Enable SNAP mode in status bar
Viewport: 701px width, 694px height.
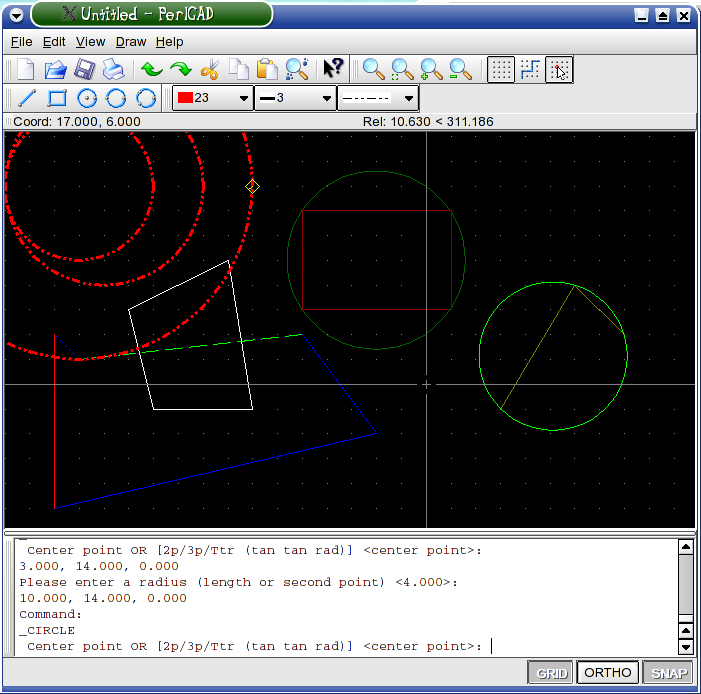(x=666, y=673)
